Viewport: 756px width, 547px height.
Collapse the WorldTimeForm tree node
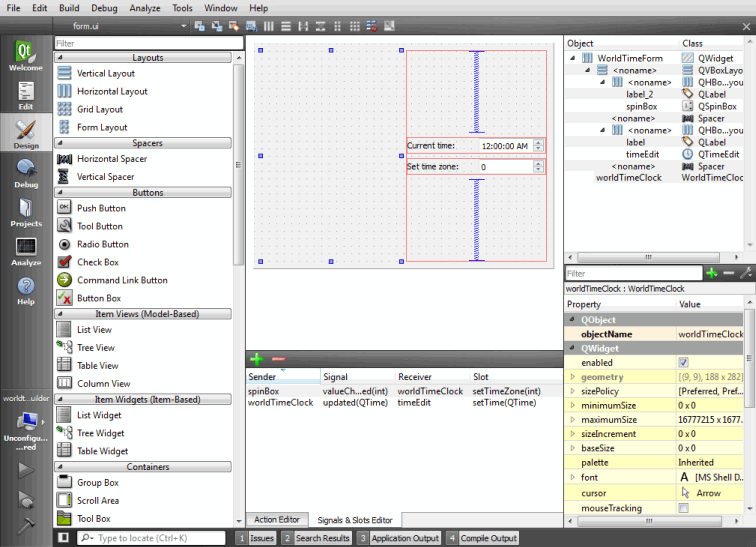pos(572,58)
